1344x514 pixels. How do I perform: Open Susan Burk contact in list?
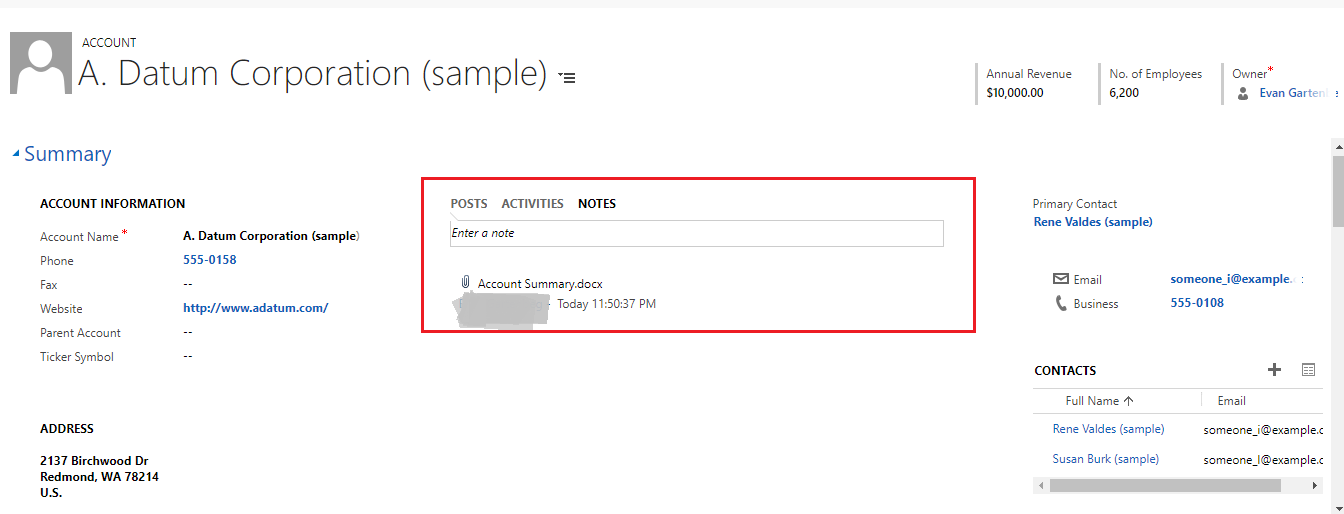click(1105, 459)
